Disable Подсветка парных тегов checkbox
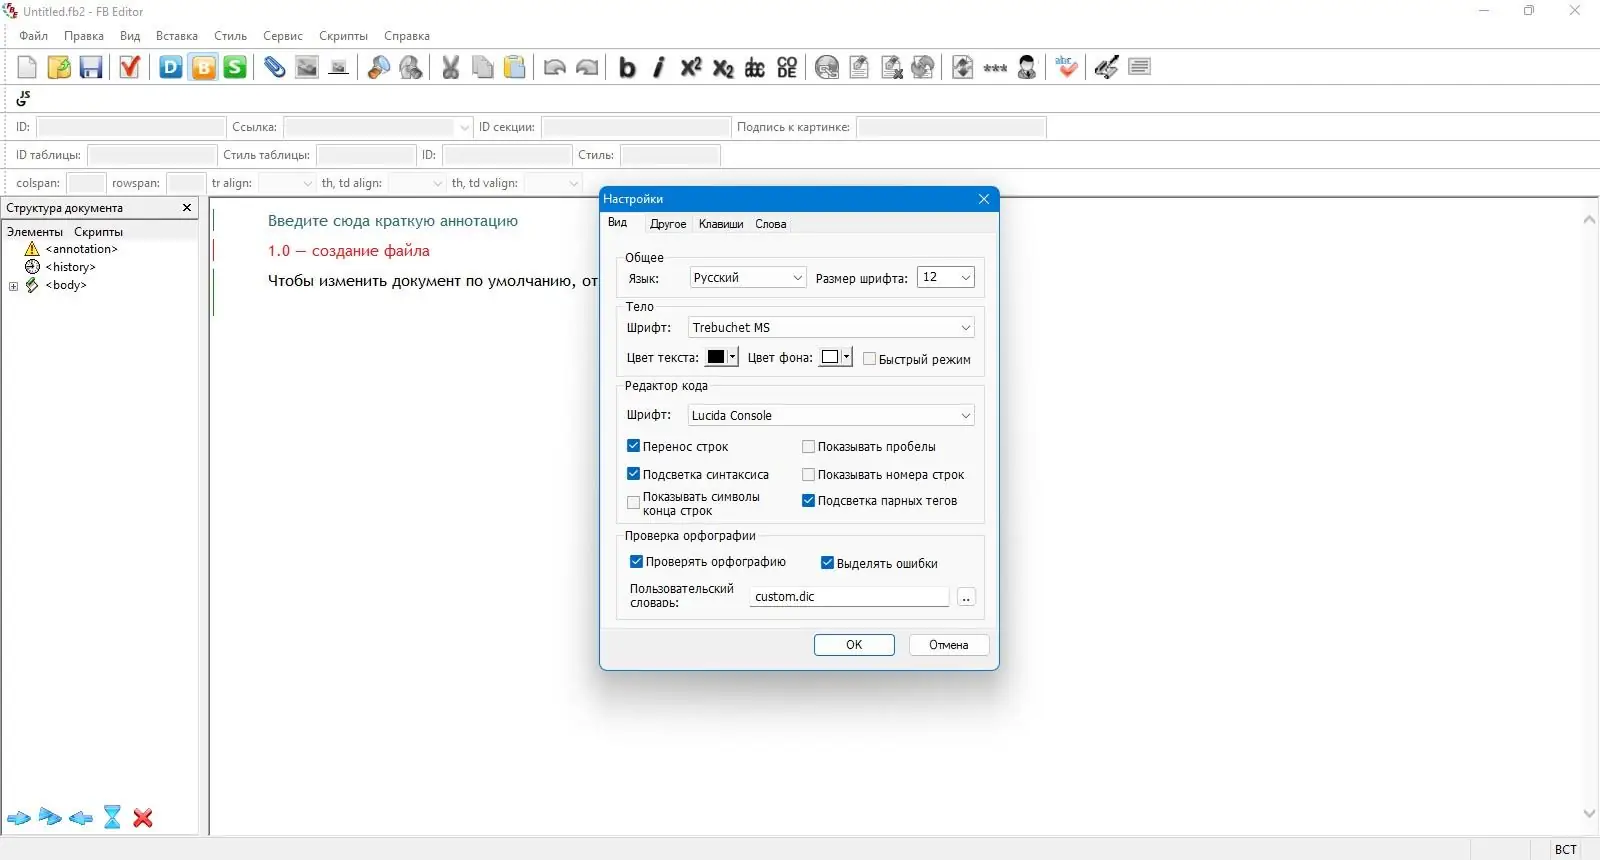 pos(808,501)
